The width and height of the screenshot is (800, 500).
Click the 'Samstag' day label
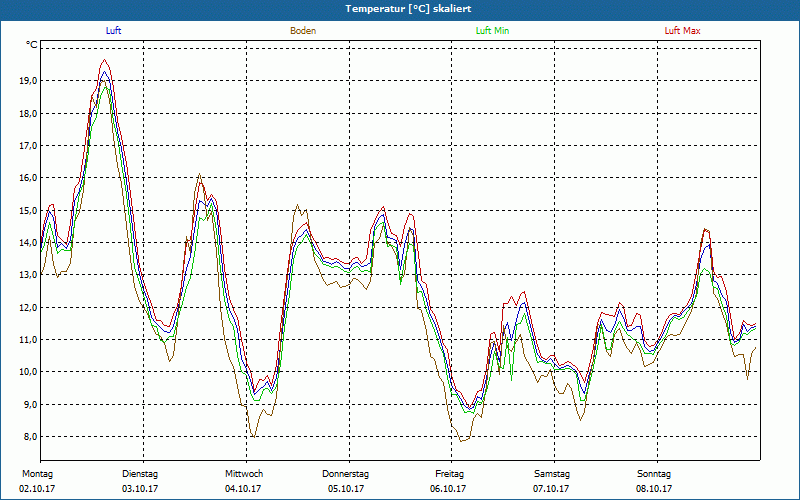point(552,474)
